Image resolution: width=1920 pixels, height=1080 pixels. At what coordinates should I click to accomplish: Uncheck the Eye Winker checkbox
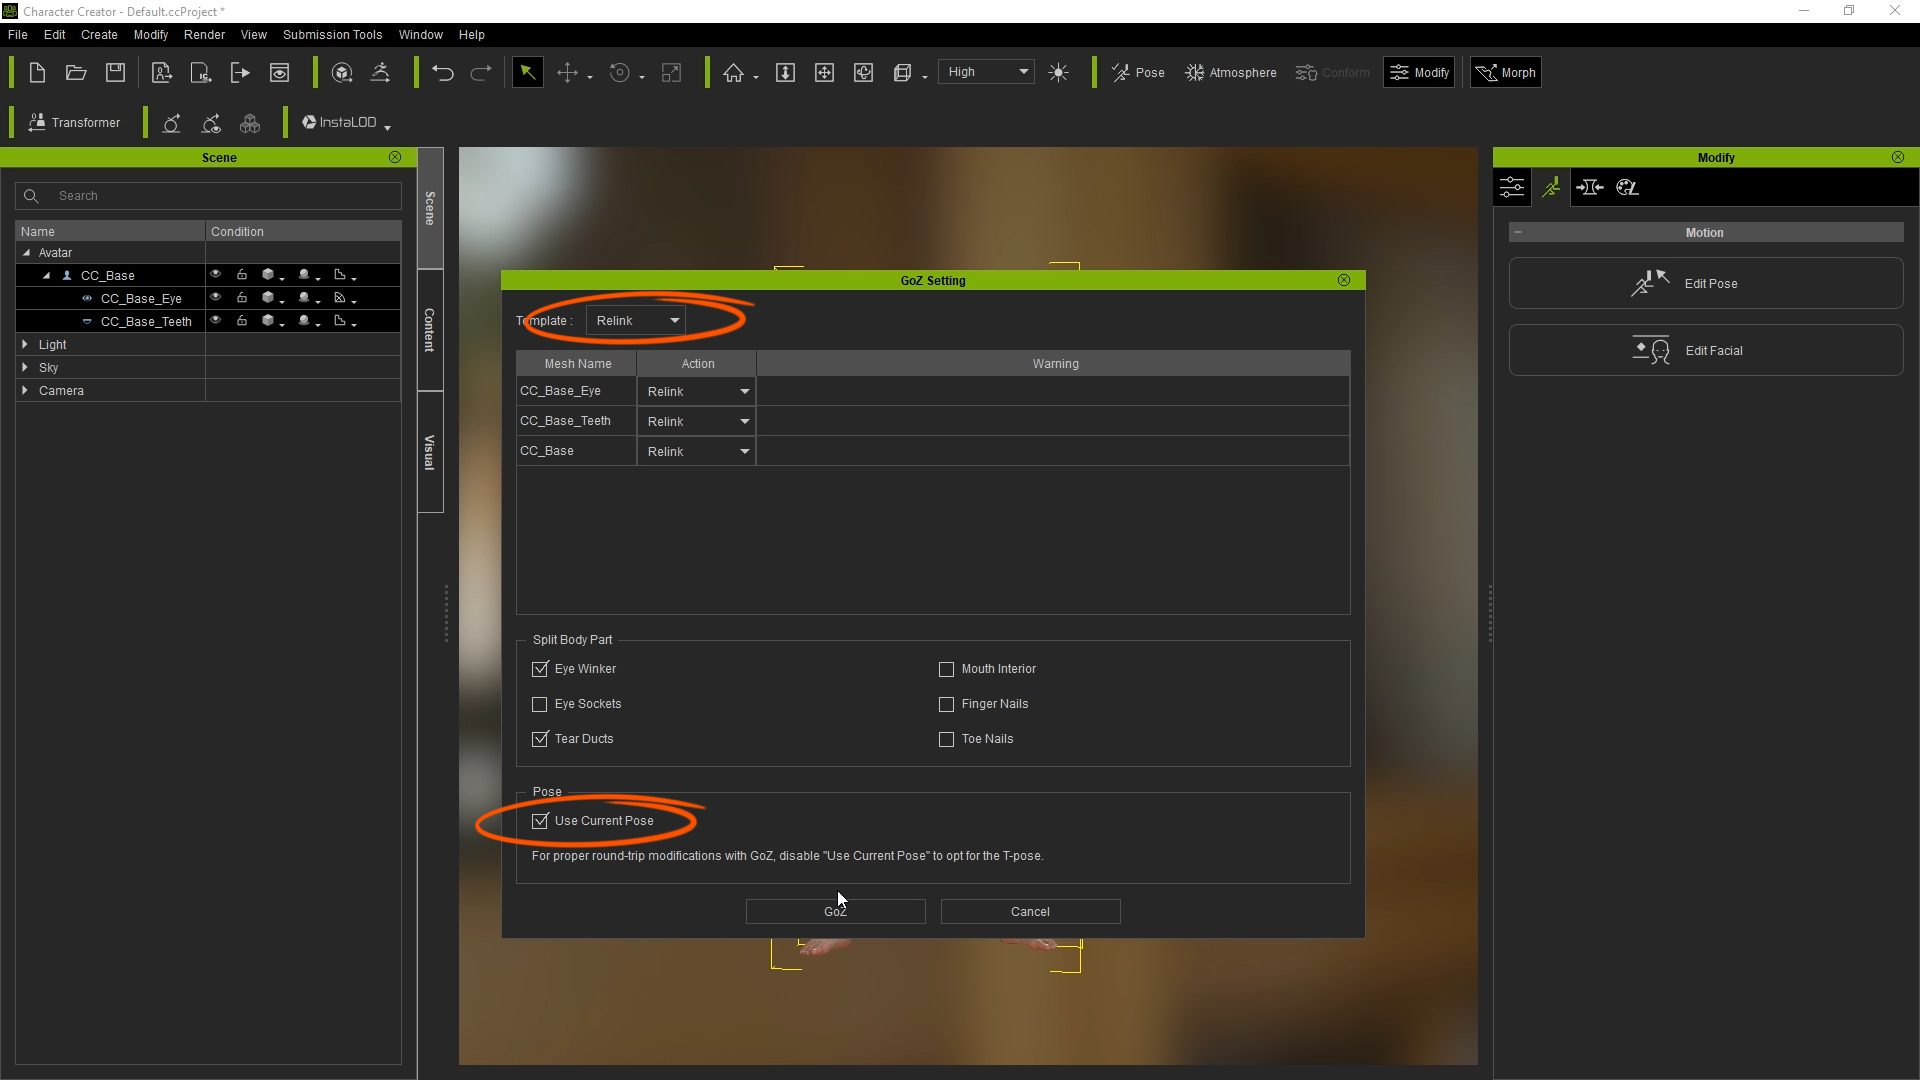540,669
